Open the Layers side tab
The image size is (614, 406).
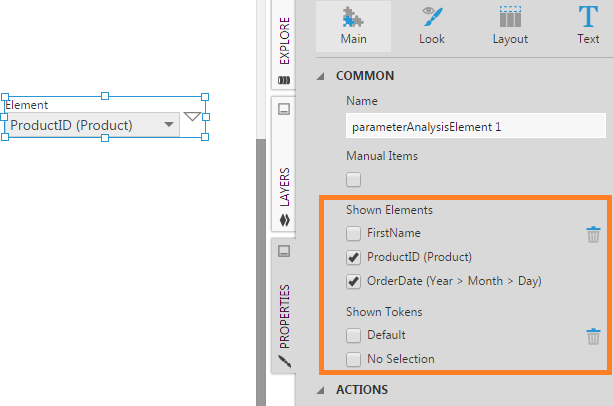click(x=283, y=185)
